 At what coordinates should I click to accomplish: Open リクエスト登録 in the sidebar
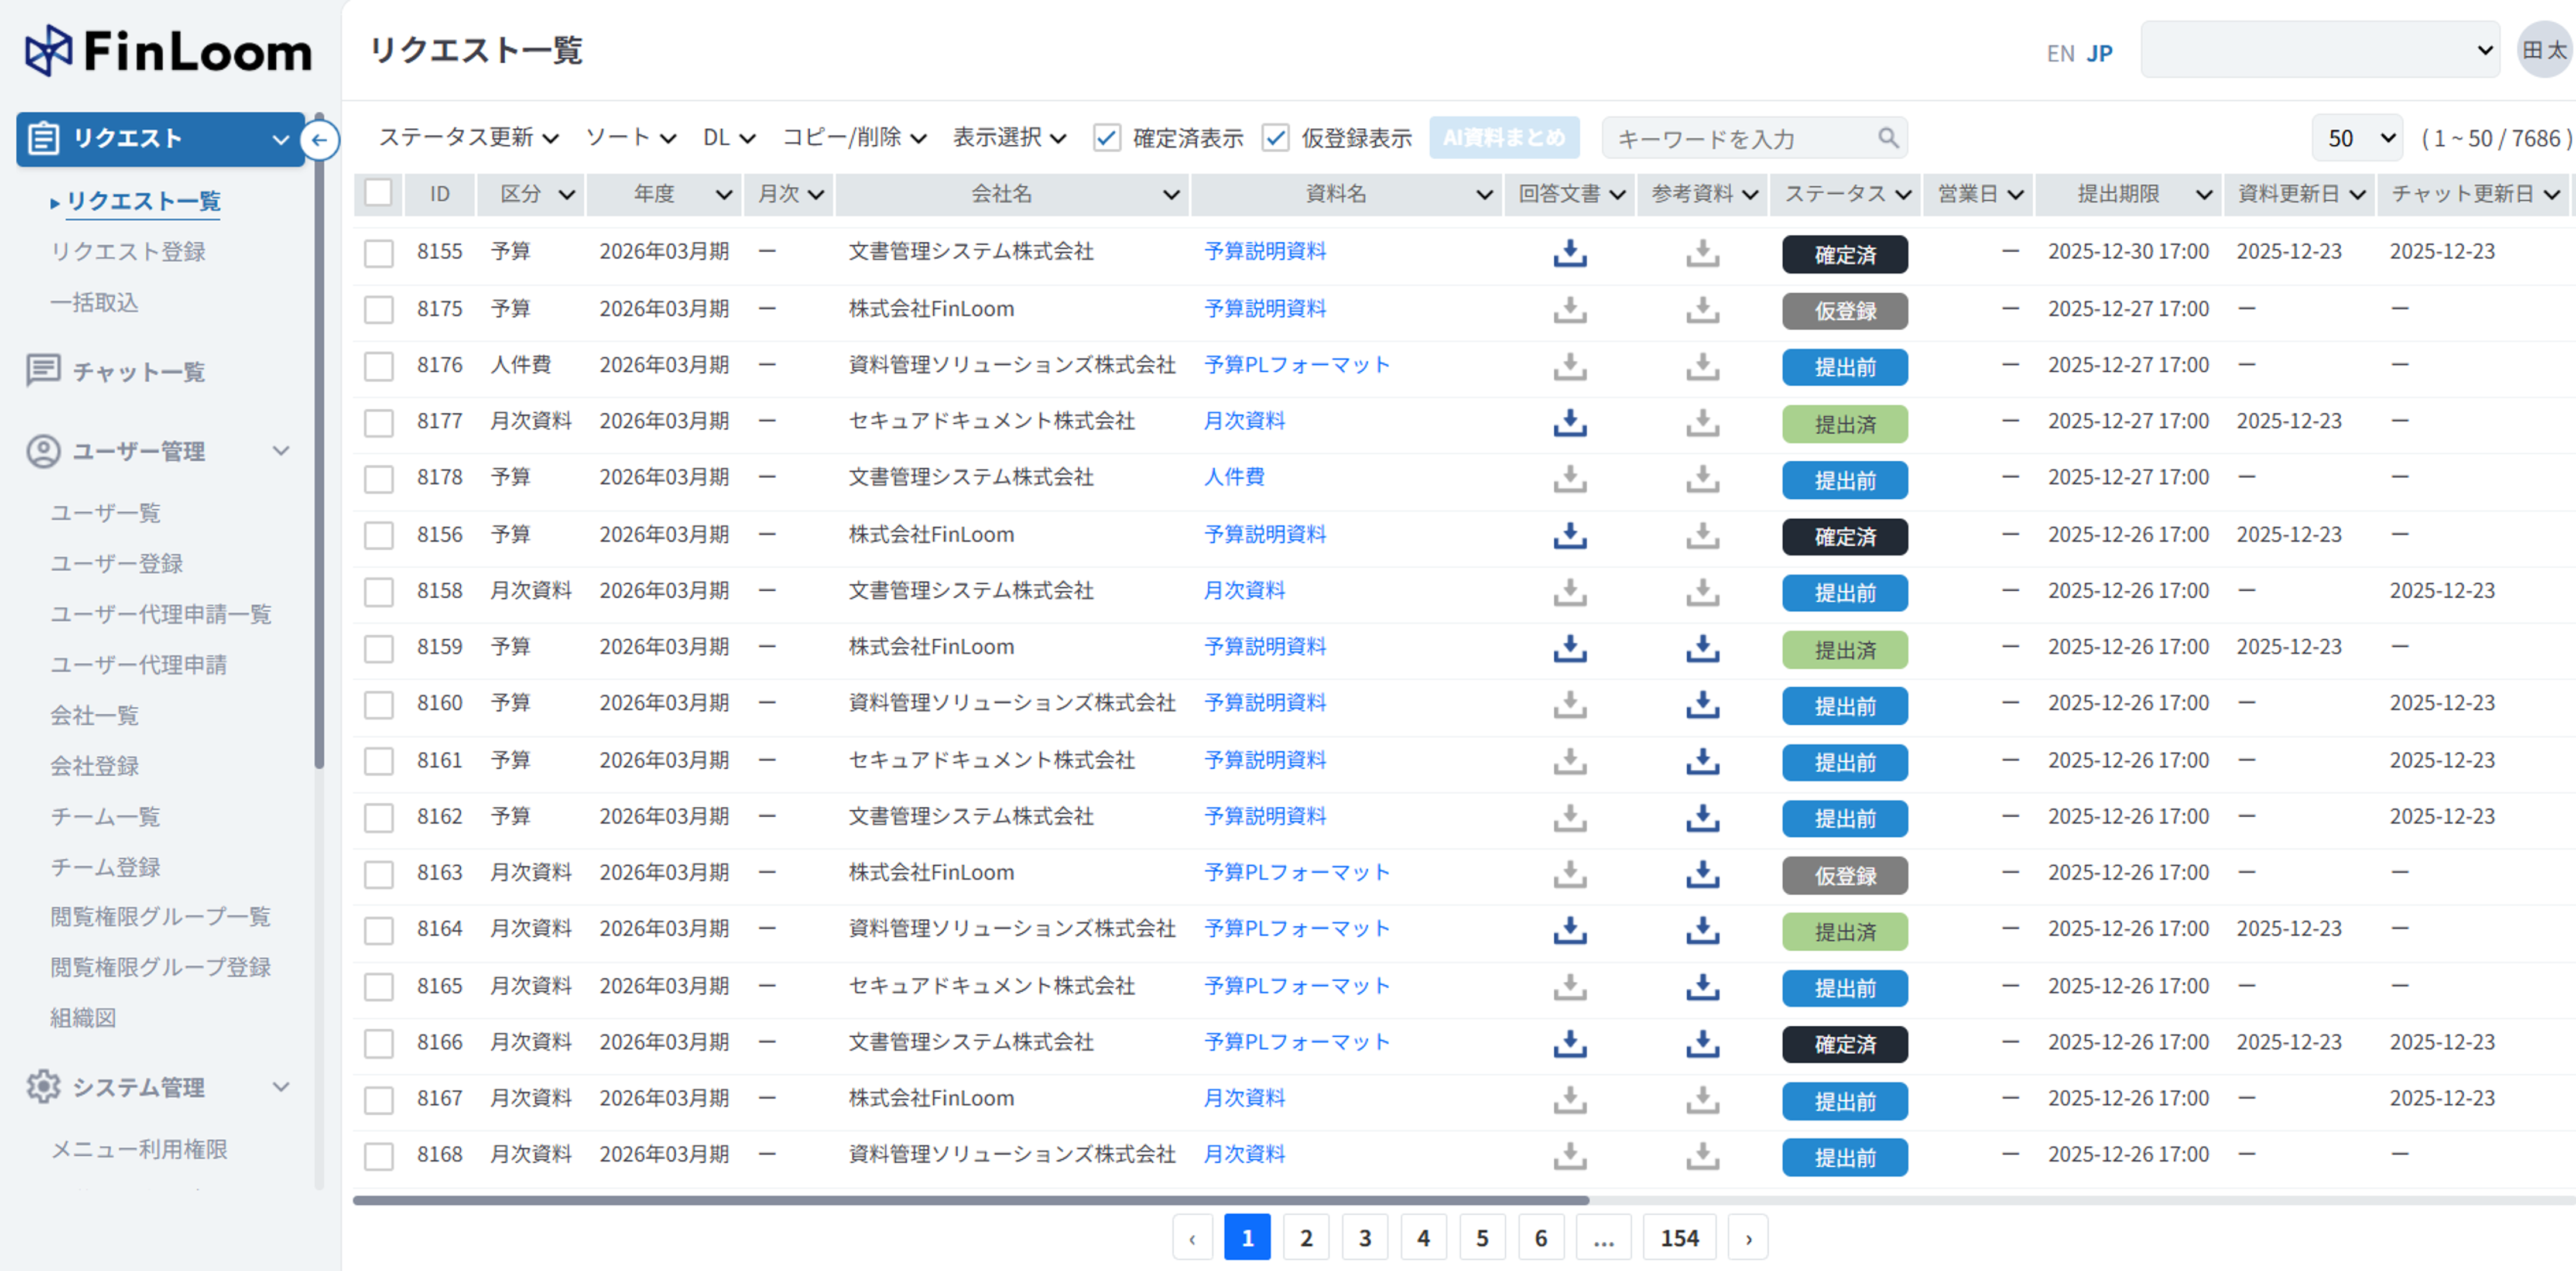point(128,251)
